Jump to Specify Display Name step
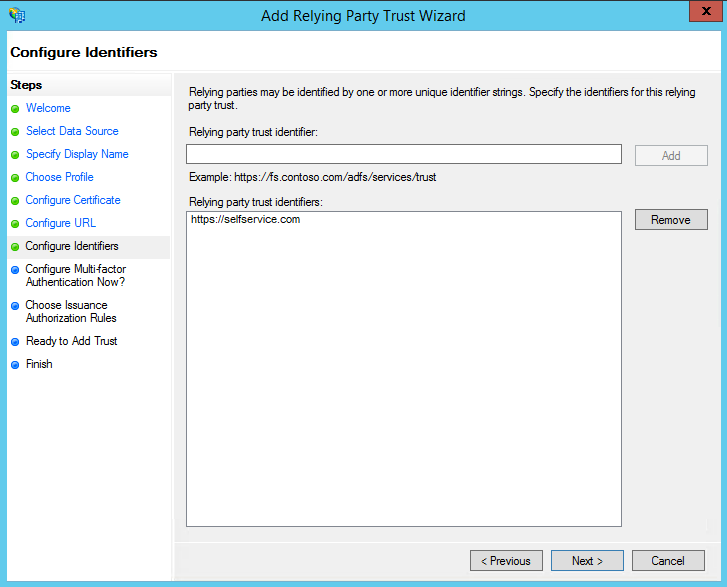727x587 pixels. click(77, 154)
